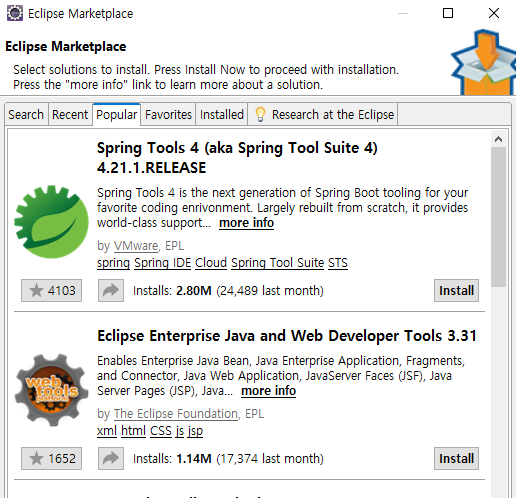Click the 'Installs: 1.14M' text
Screen dimensions: 516x498
point(172,458)
